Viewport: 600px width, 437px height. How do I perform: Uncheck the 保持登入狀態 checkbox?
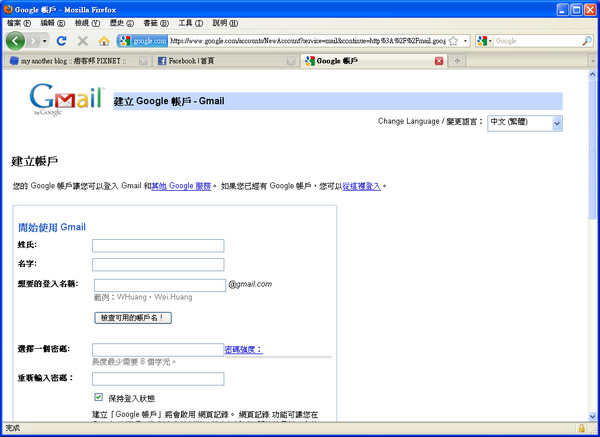point(98,397)
